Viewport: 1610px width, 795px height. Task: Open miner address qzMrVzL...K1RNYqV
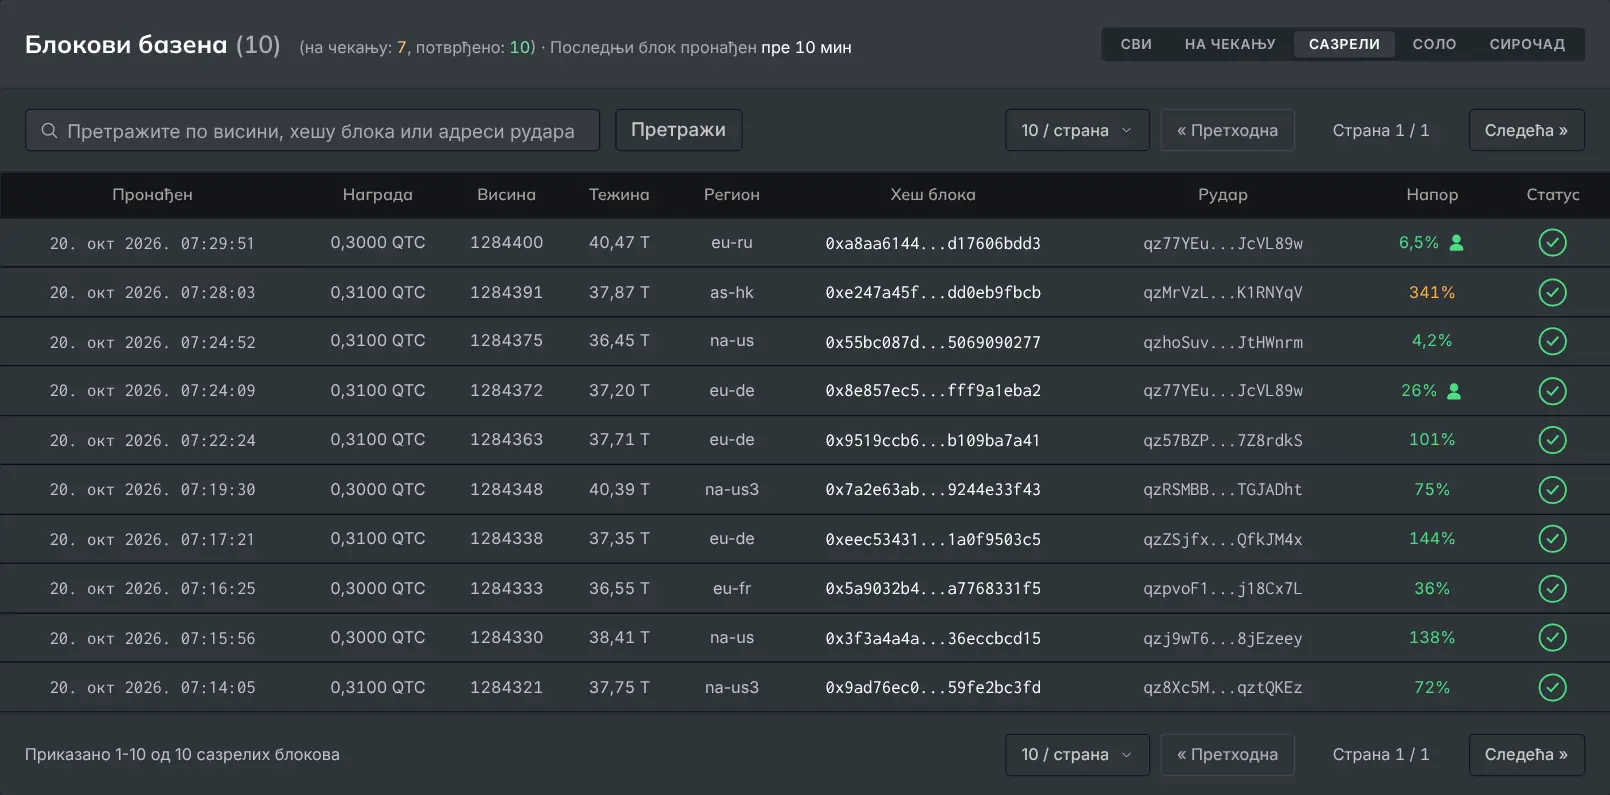tap(1223, 292)
